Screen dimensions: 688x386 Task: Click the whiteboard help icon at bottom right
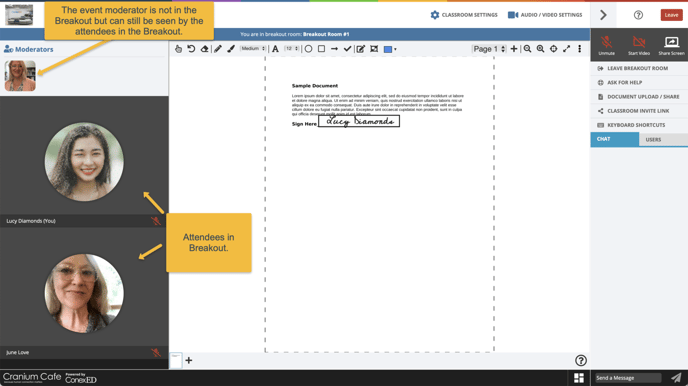(580, 361)
